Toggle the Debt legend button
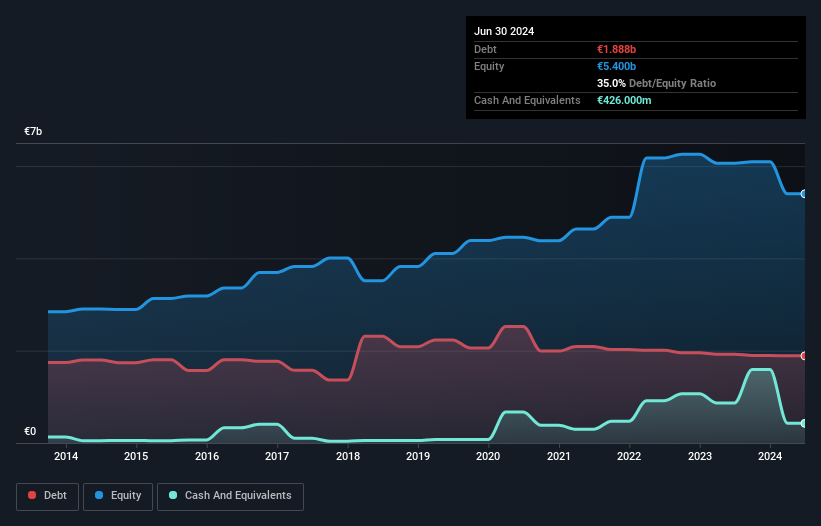 point(48,496)
